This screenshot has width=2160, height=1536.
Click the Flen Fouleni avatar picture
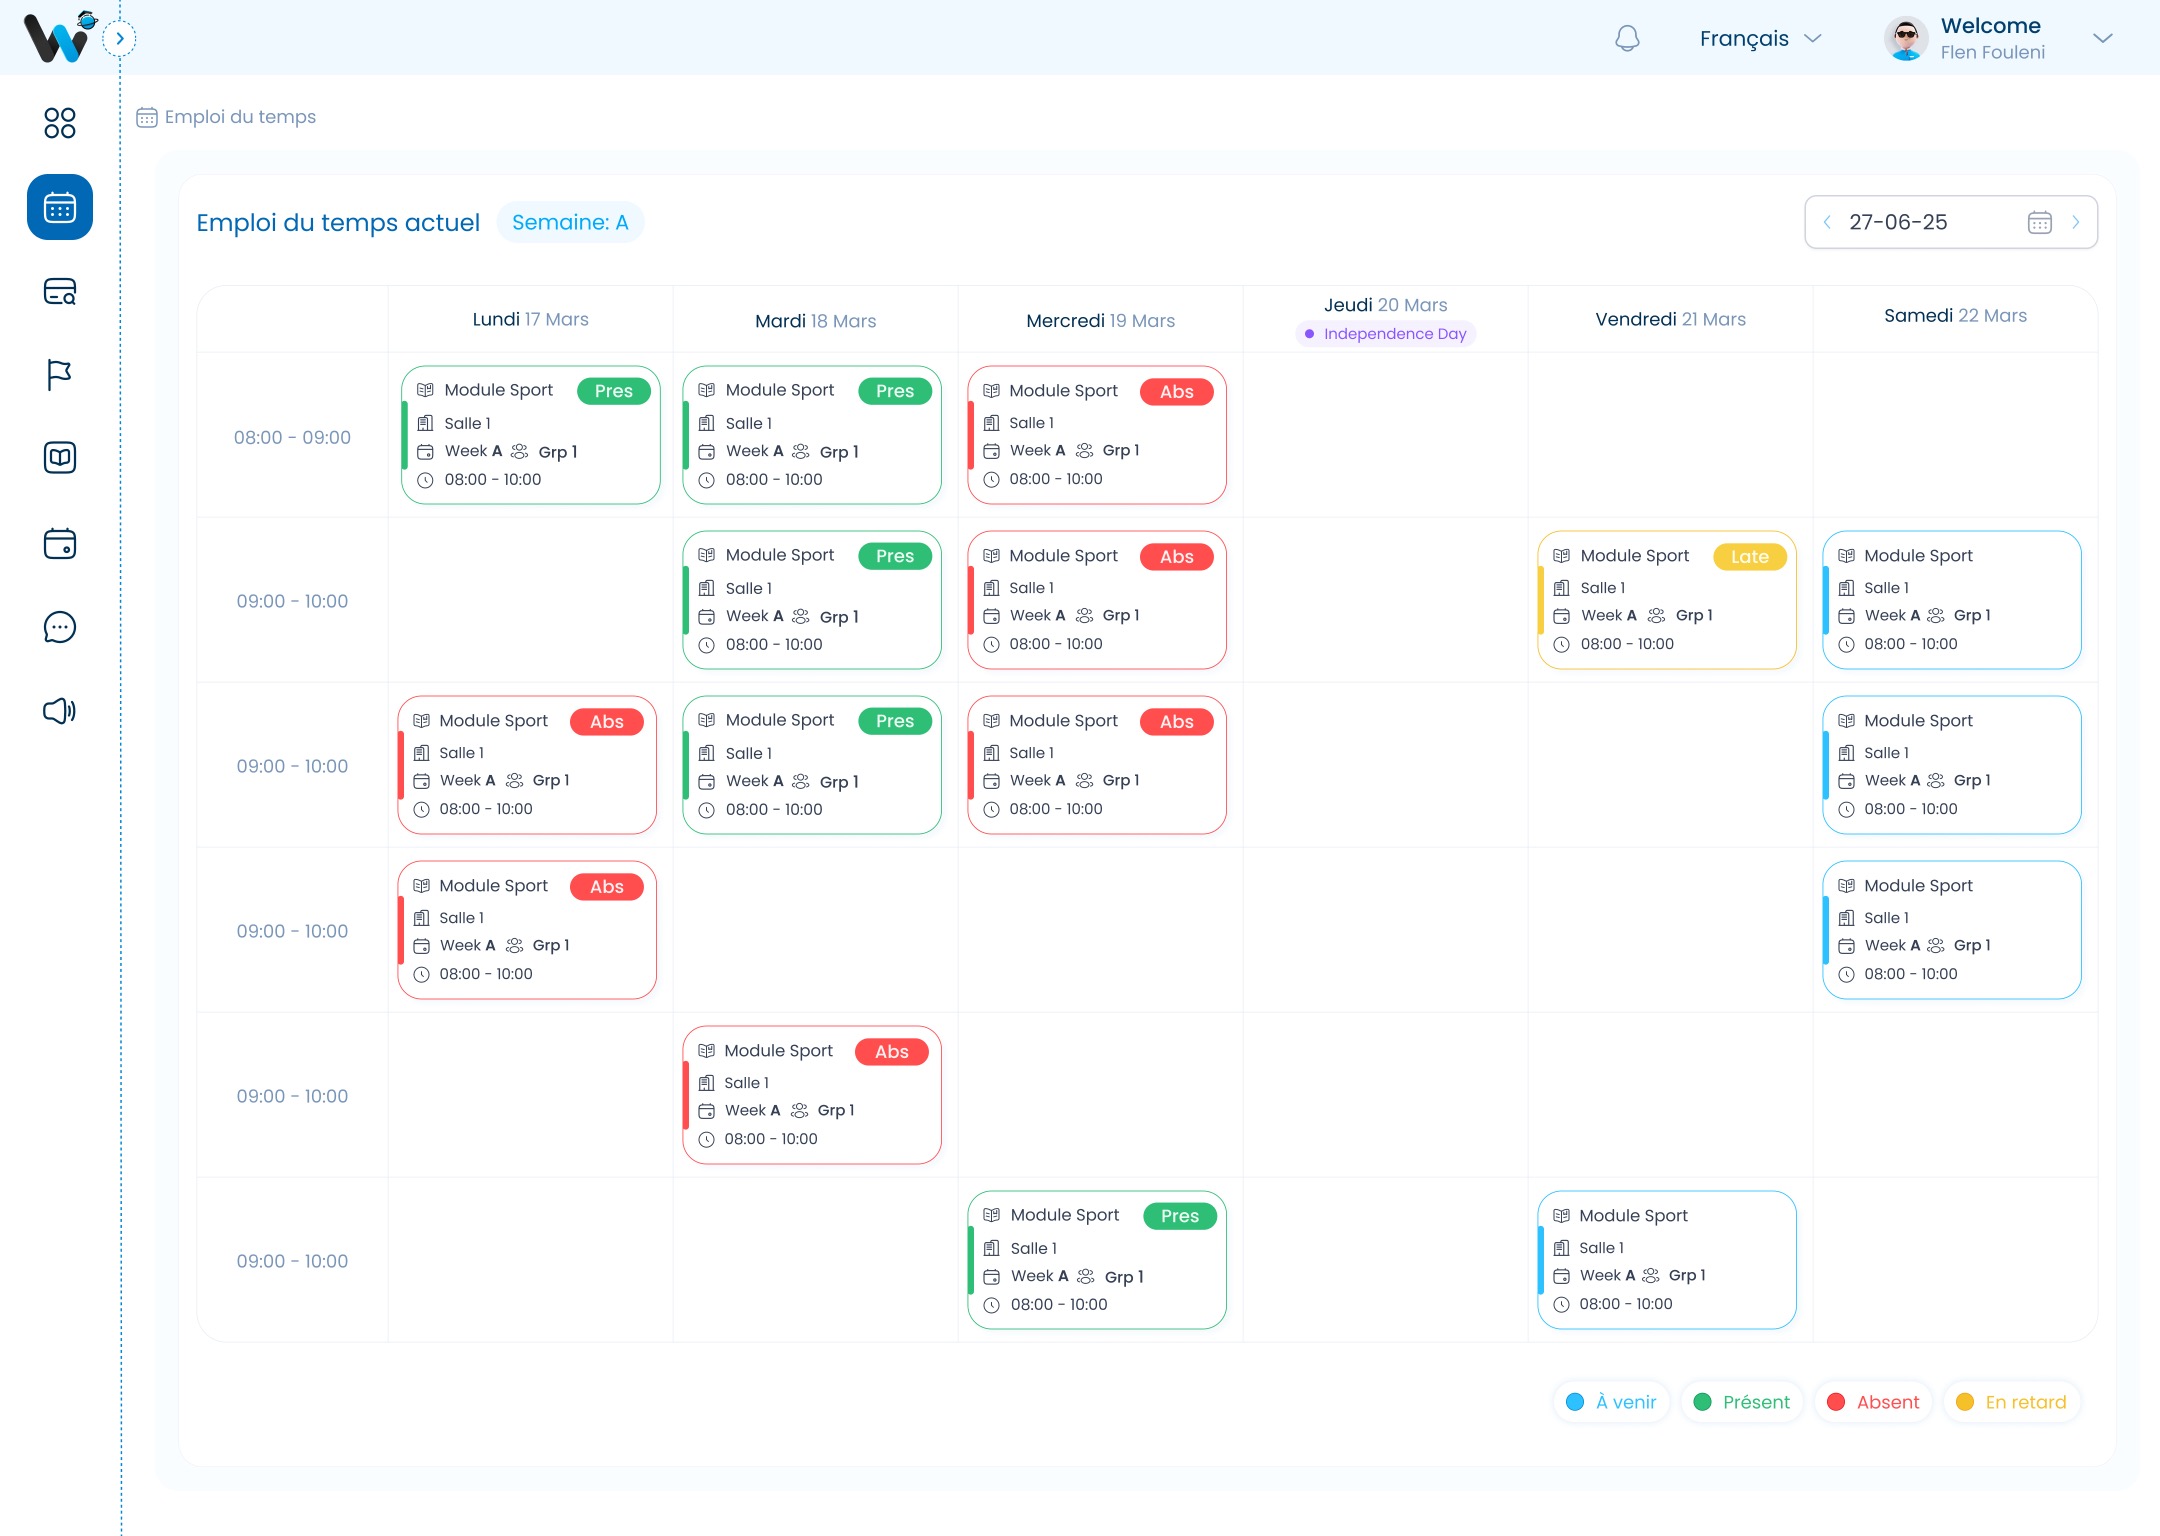coord(1906,39)
